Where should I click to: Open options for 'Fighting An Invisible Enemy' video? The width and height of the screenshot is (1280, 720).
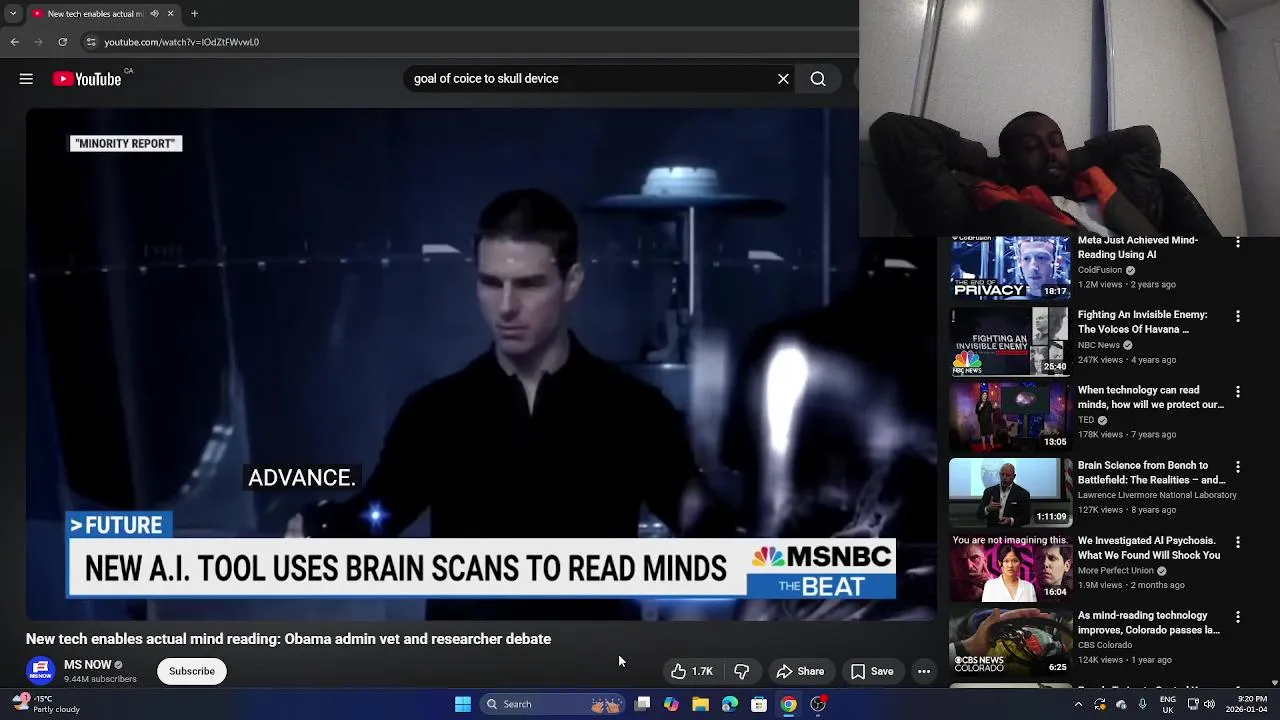[1238, 316]
